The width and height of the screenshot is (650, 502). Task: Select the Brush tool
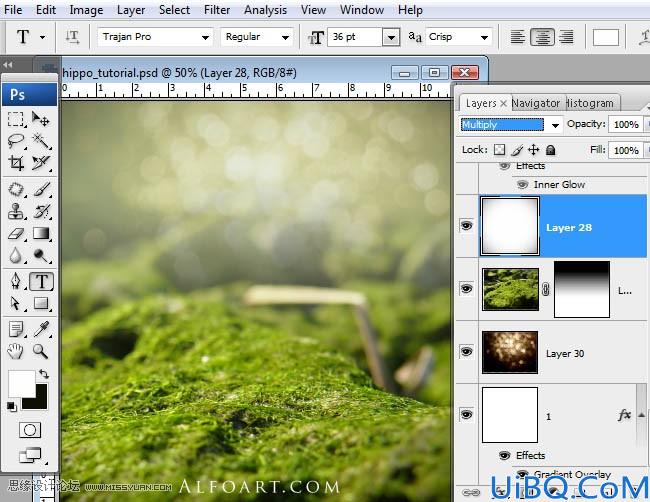click(x=41, y=190)
